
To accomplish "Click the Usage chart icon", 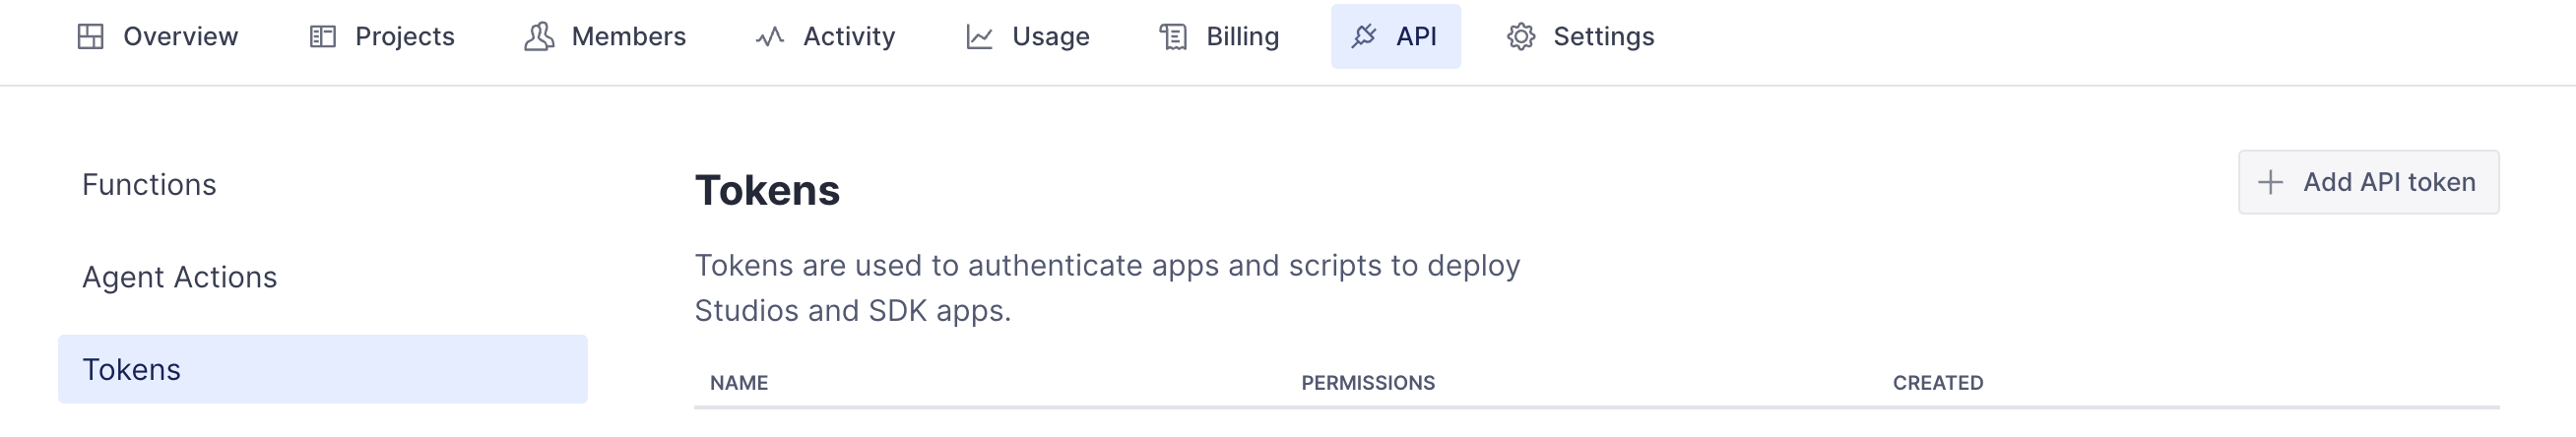I will coord(979,37).
